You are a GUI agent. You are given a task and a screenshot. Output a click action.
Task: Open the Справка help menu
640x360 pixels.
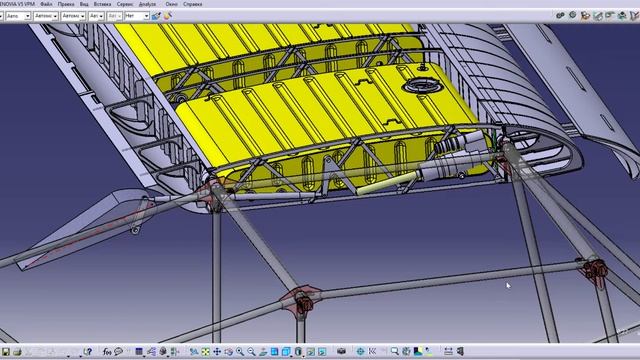point(192,4)
